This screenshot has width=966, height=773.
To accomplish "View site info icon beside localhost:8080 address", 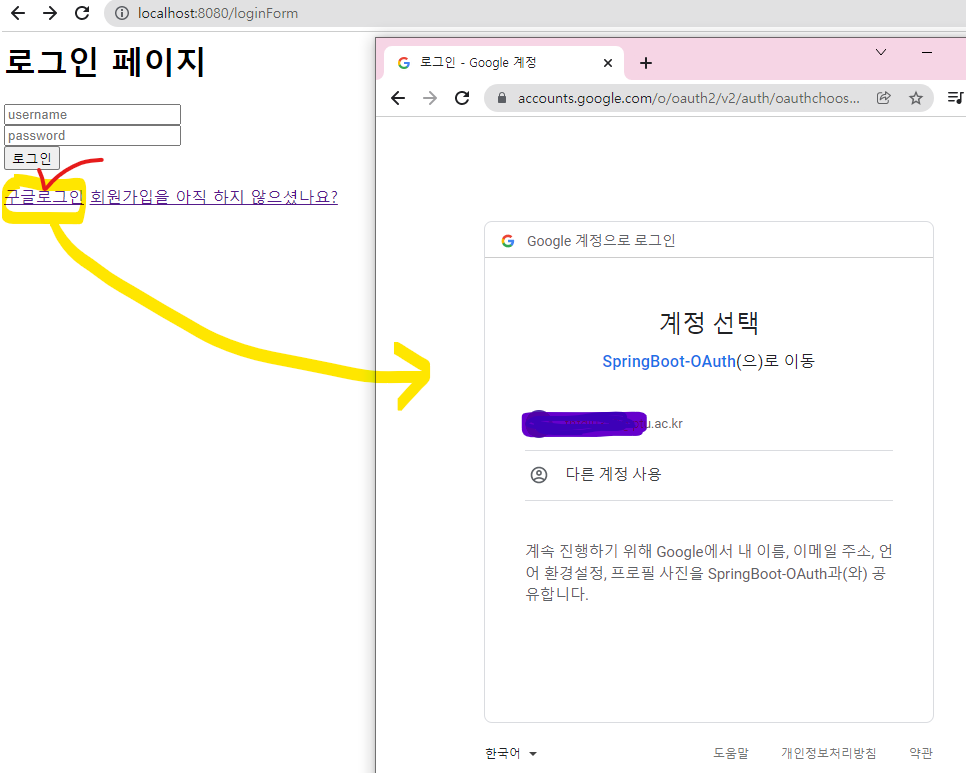I will (x=122, y=13).
